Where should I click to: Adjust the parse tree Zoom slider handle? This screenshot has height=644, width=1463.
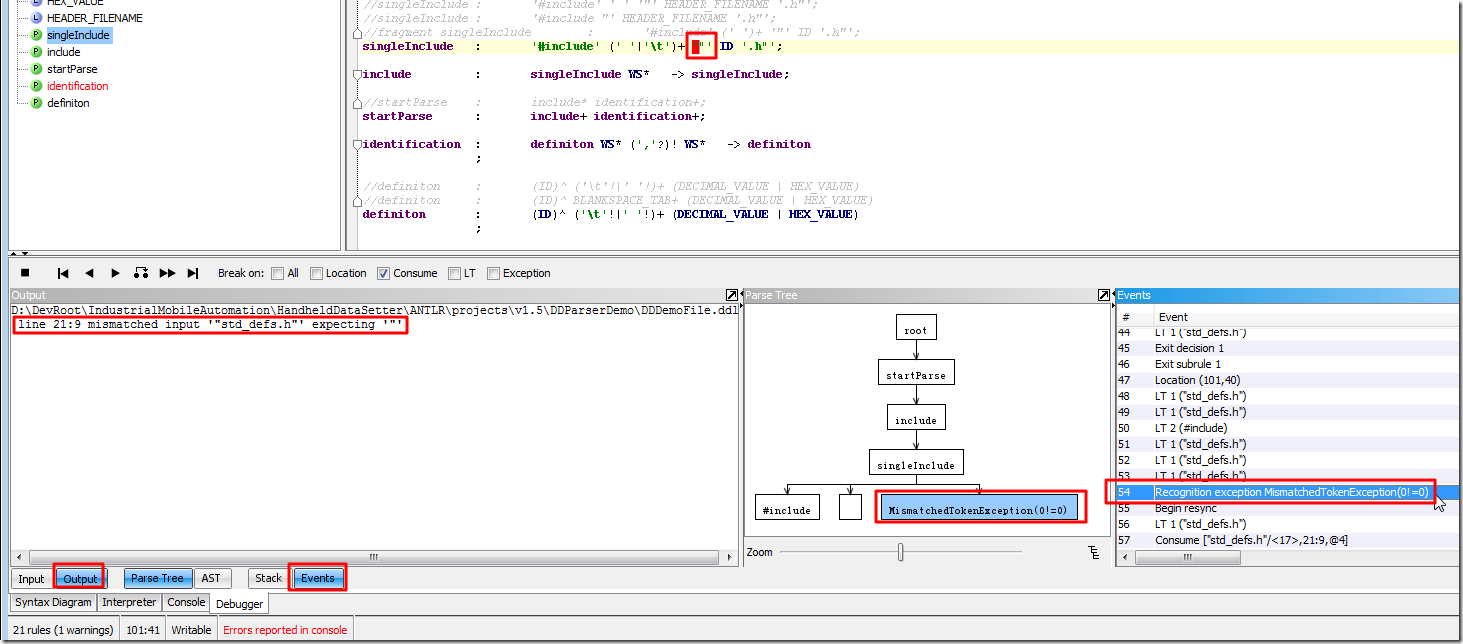(x=901, y=552)
